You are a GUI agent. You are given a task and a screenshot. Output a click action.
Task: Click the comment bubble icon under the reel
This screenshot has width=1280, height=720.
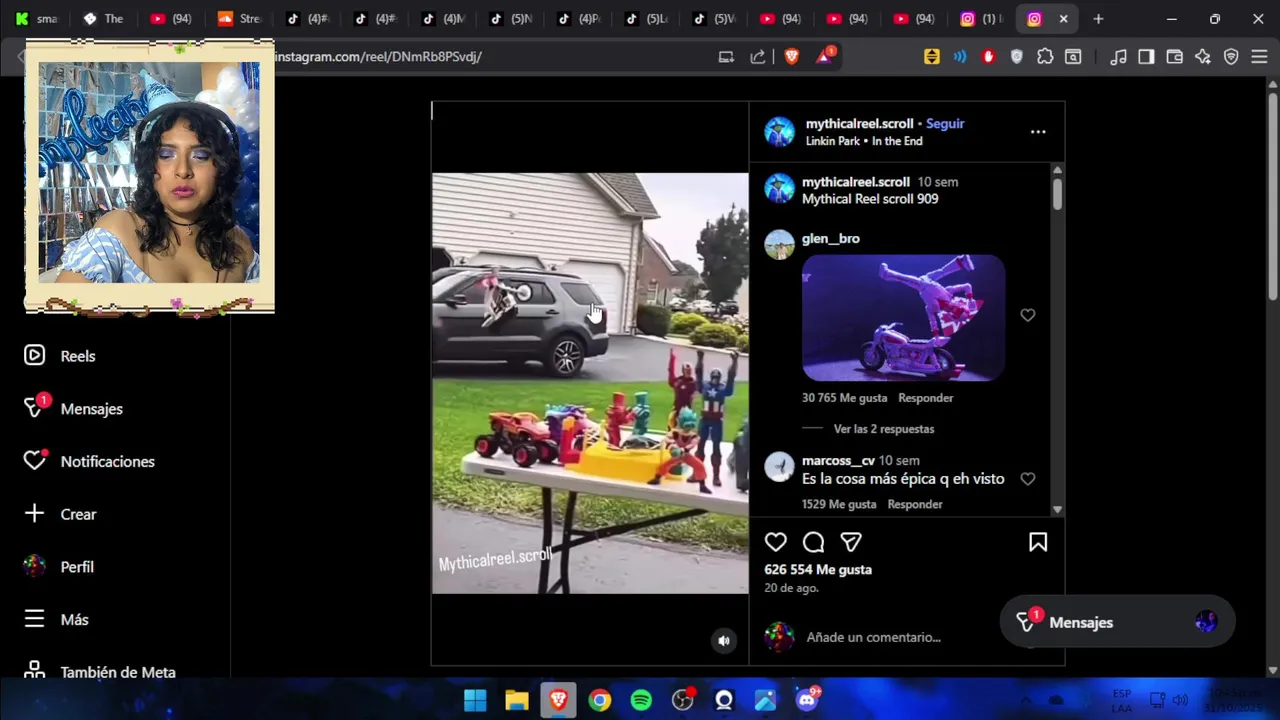click(813, 542)
